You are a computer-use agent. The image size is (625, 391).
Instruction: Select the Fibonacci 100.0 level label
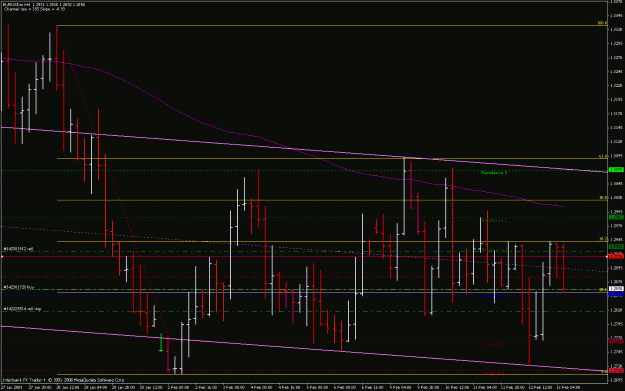(x=602, y=23)
